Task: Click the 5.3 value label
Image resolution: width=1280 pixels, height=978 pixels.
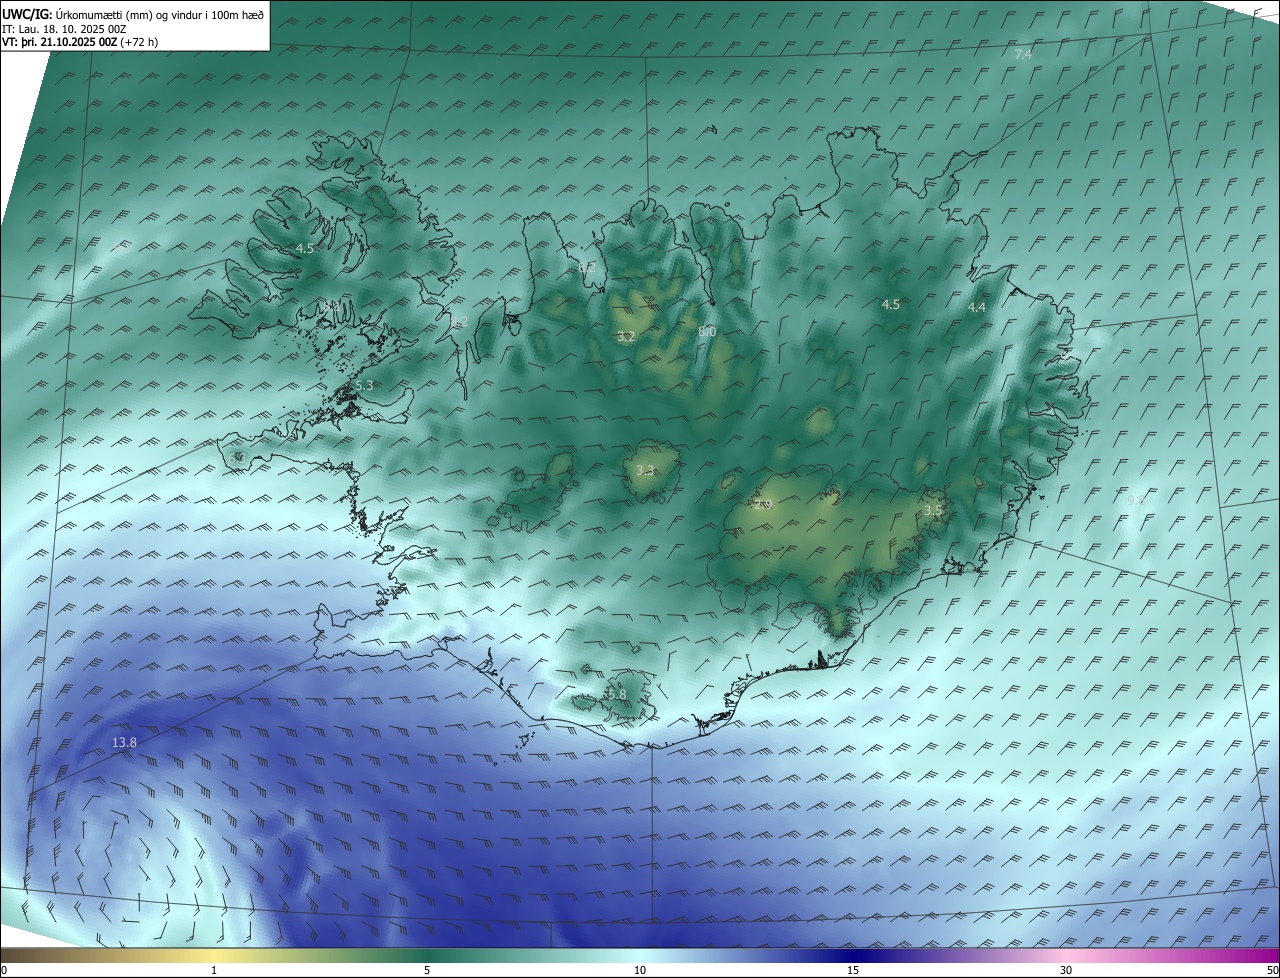Action: tap(364, 385)
